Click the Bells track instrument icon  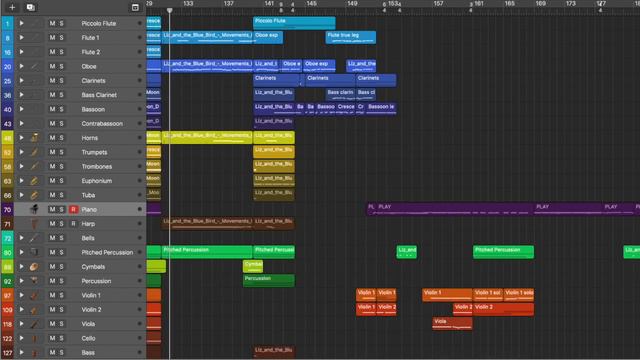click(34, 238)
